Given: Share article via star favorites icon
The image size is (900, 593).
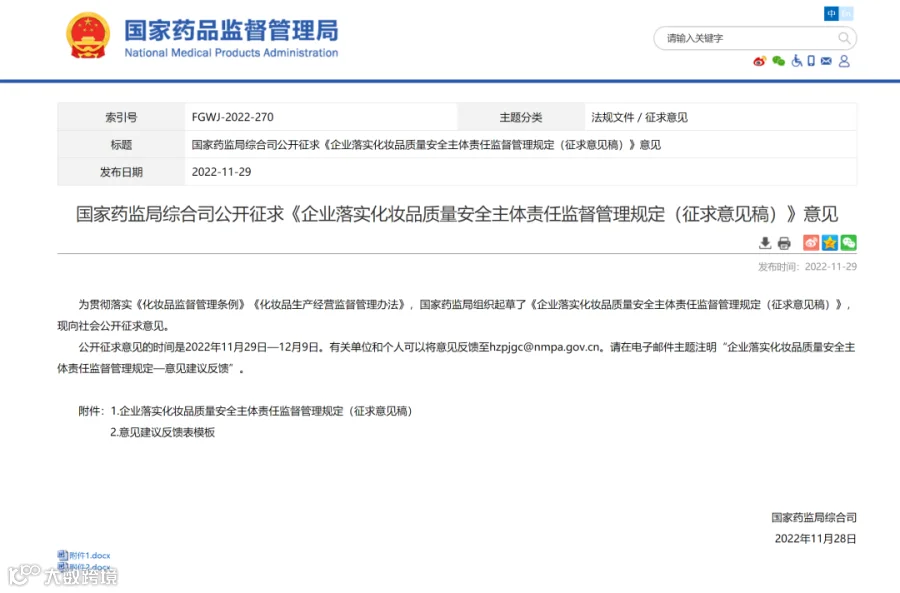Looking at the screenshot, I should pos(829,243).
